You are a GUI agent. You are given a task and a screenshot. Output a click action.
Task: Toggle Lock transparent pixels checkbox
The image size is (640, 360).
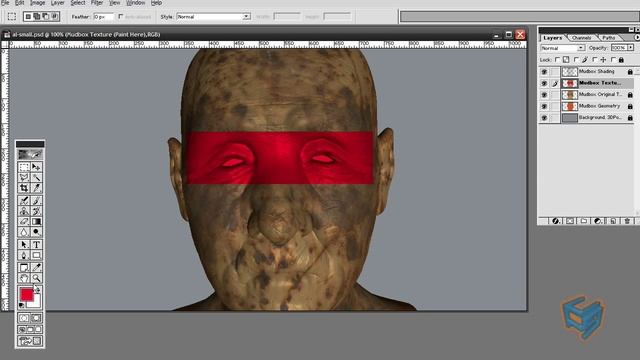558,60
